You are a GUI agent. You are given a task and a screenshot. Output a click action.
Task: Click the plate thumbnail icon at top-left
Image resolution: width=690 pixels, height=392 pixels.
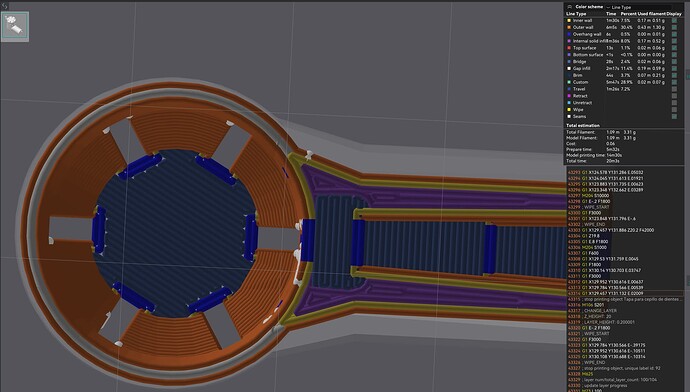click(15, 26)
